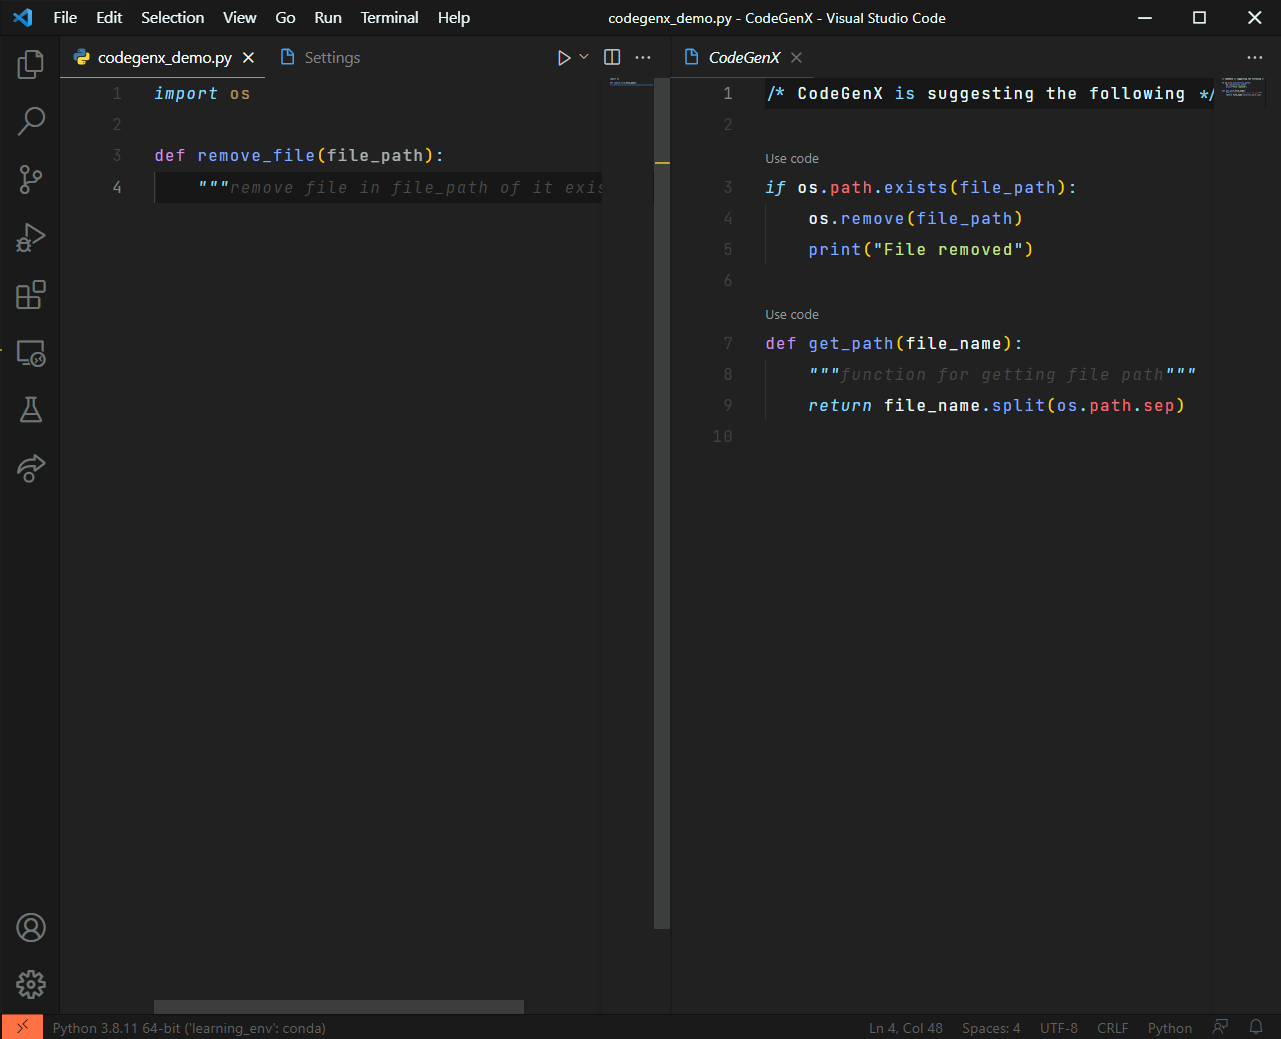Switch to the Settings tab

[x=320, y=58]
